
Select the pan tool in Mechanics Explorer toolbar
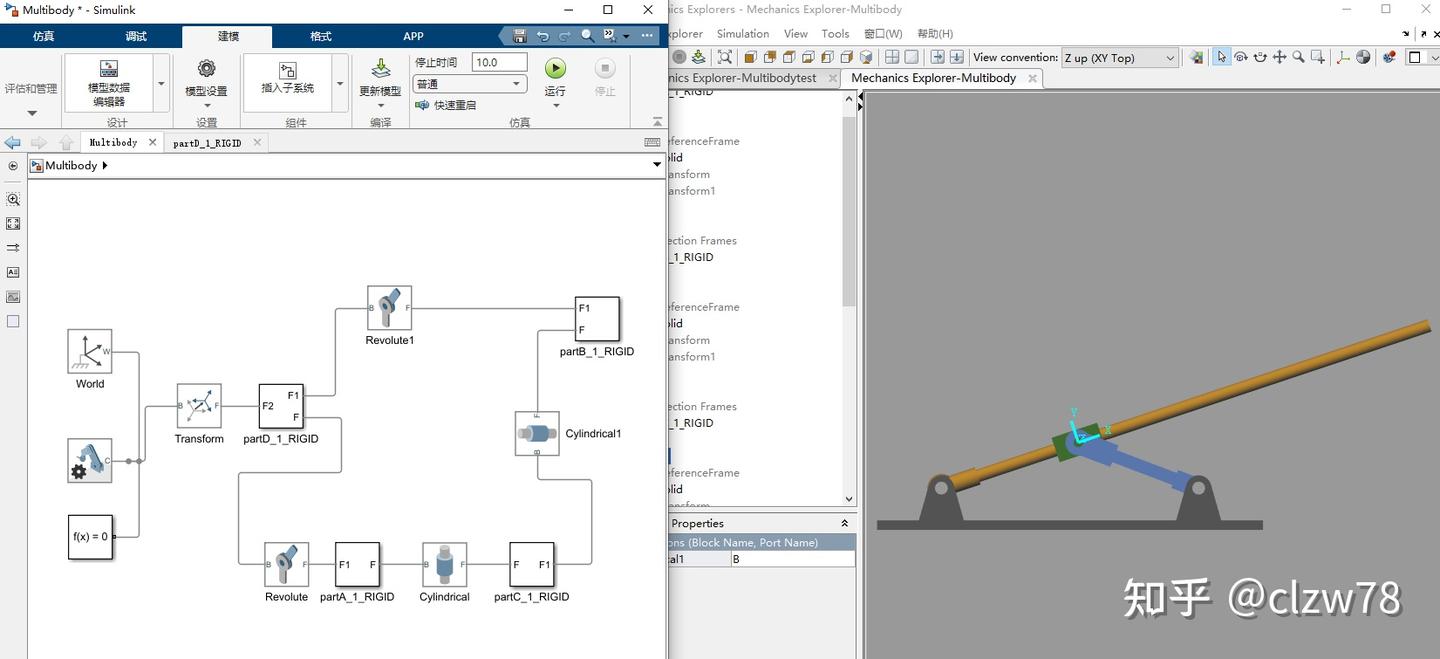click(x=1280, y=57)
